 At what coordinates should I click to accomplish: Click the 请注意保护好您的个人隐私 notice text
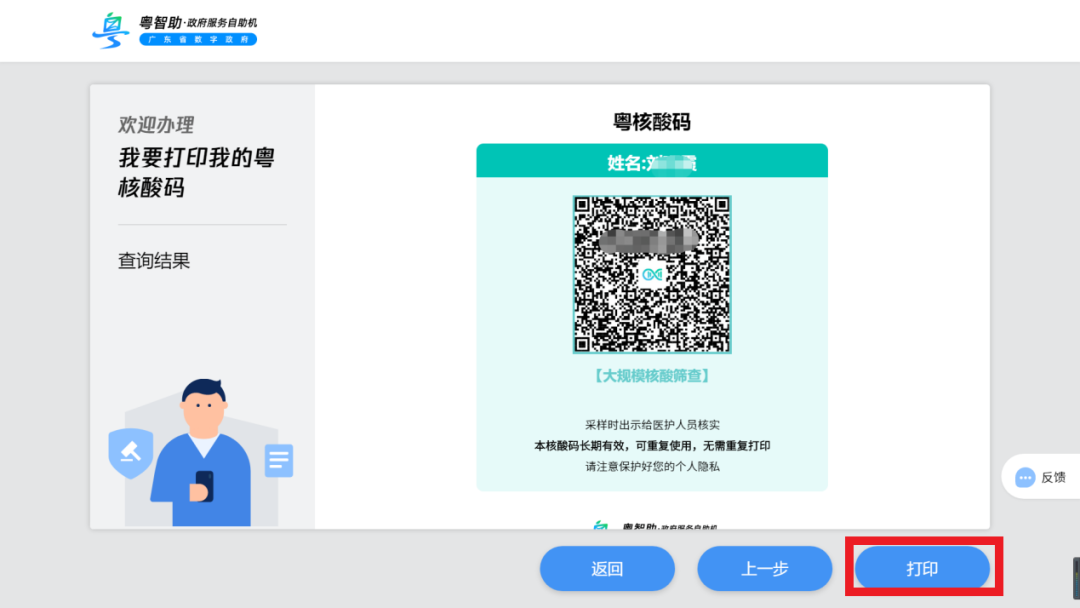652,466
